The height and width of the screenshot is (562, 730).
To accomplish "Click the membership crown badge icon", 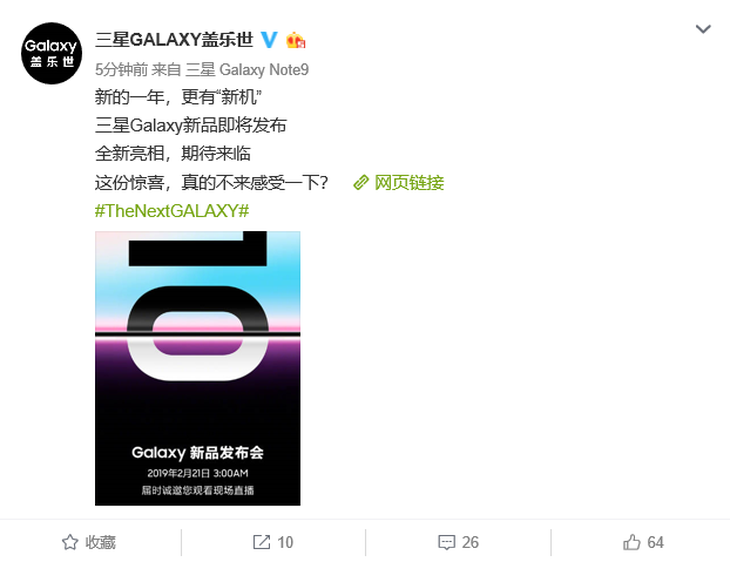I will click(296, 40).
